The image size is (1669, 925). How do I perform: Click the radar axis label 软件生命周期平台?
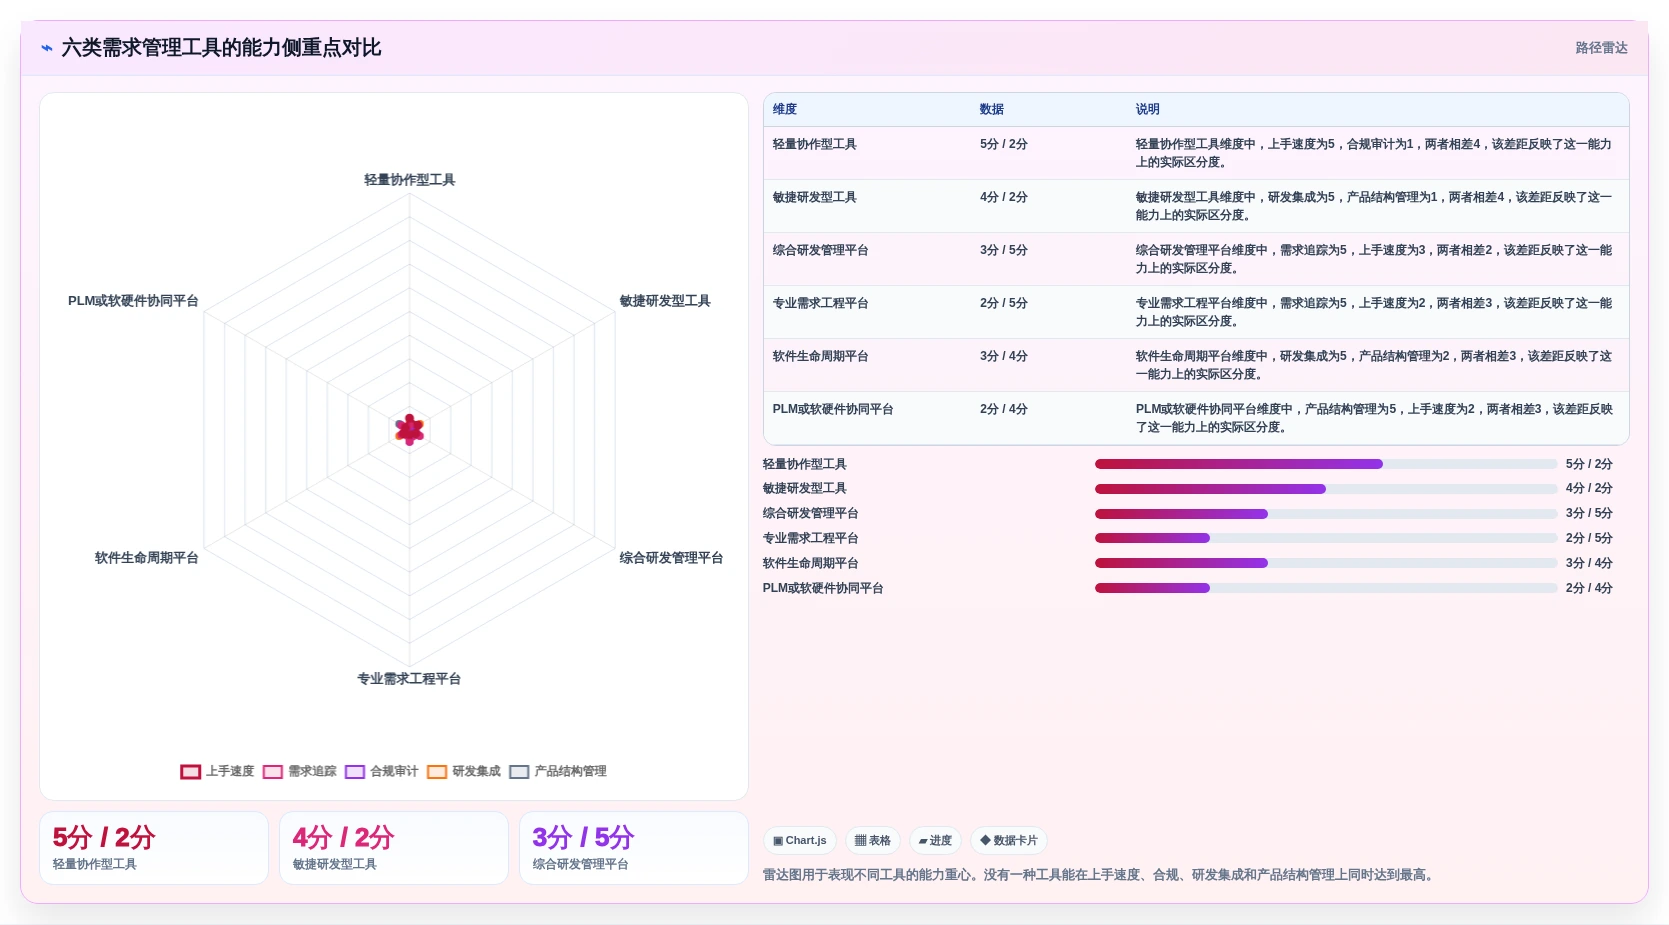point(147,558)
